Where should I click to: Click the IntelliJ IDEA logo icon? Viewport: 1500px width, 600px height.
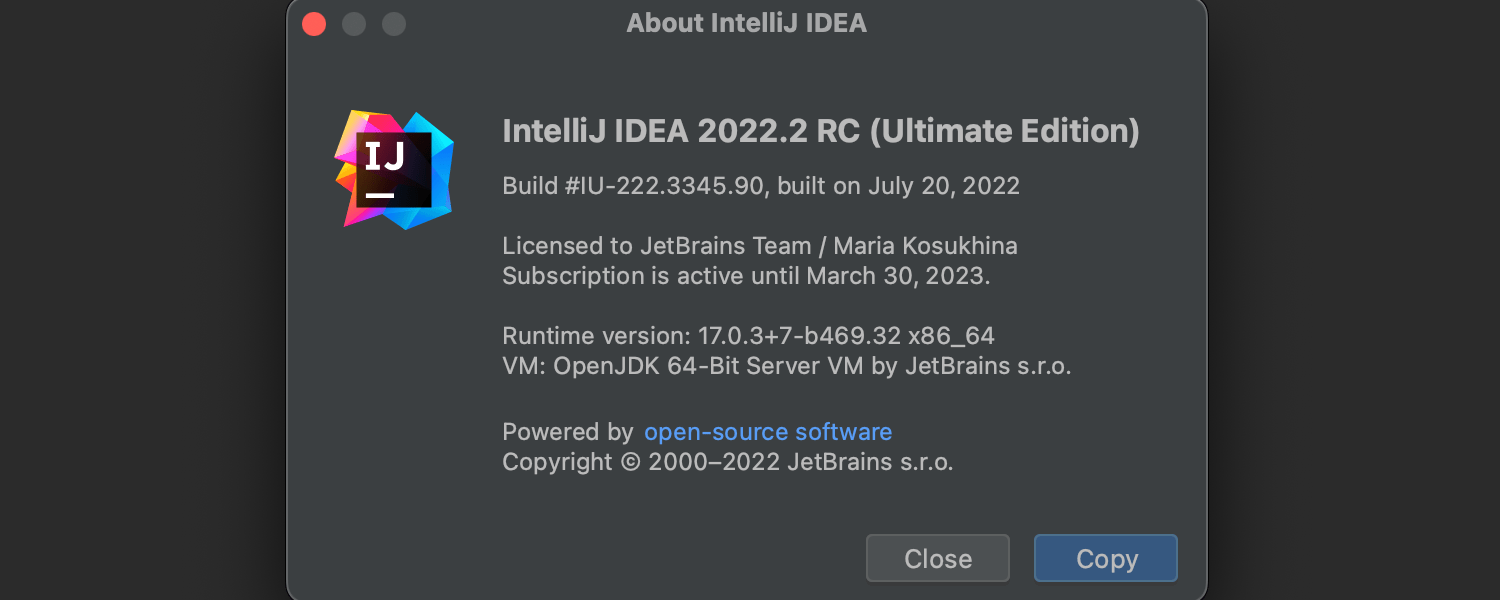[394, 170]
